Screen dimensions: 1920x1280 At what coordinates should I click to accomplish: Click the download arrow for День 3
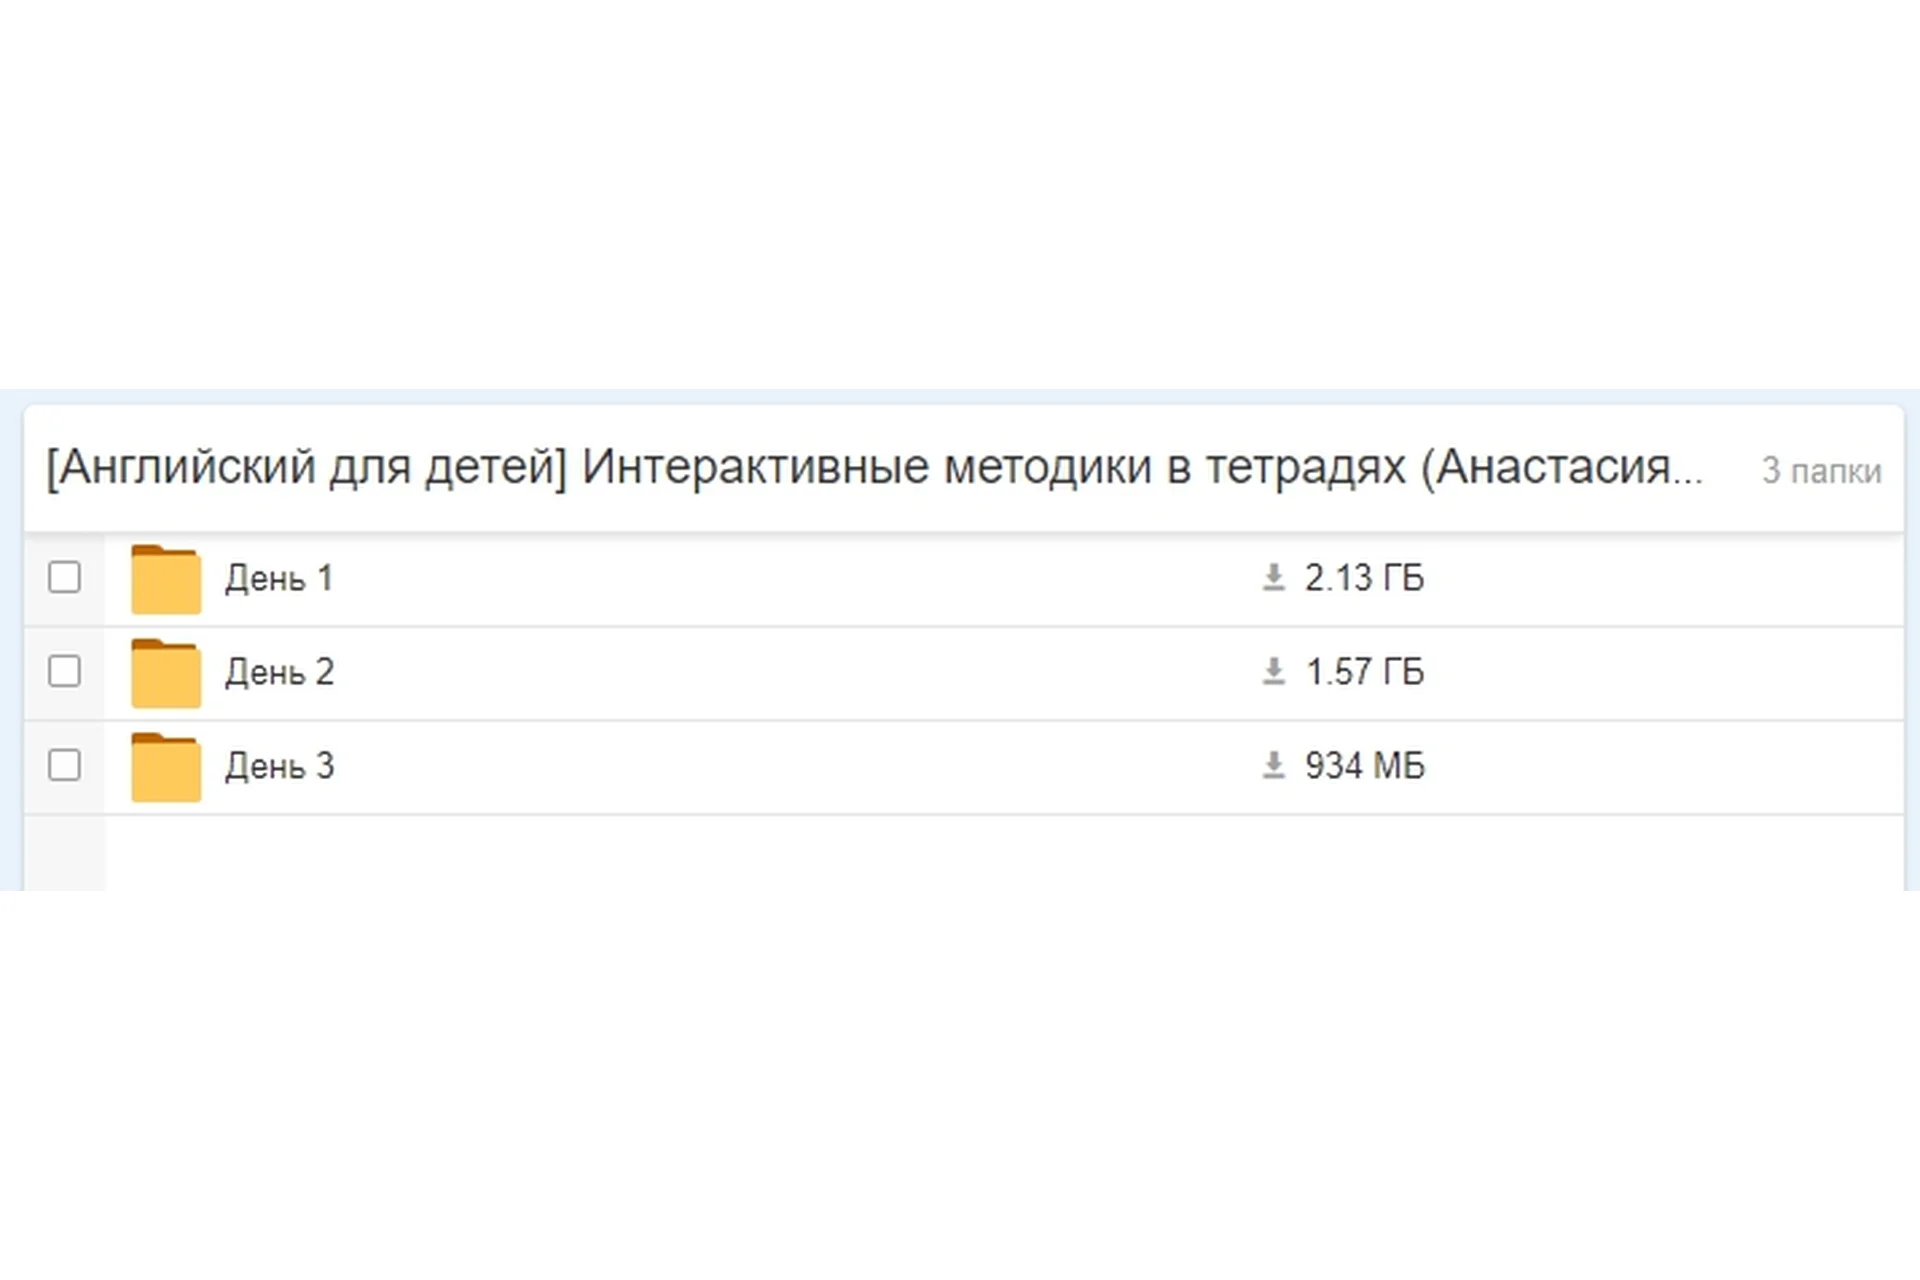coord(1273,766)
